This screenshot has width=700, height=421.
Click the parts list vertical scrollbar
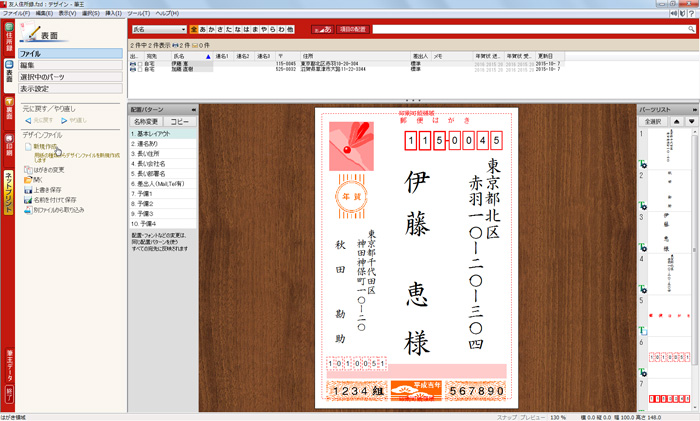click(693, 250)
